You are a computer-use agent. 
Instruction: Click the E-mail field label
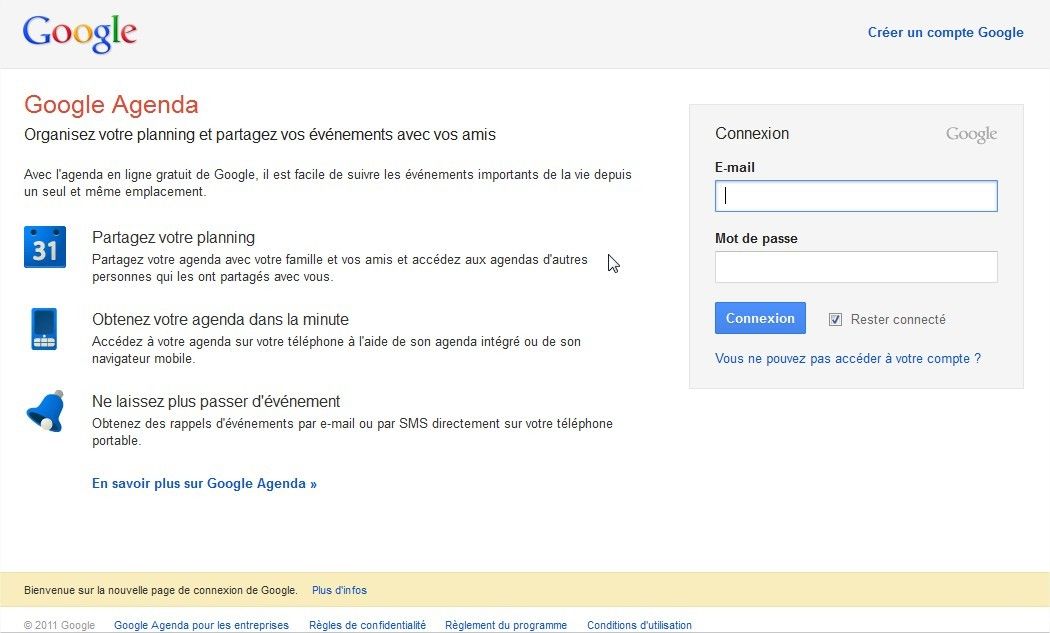(x=735, y=167)
